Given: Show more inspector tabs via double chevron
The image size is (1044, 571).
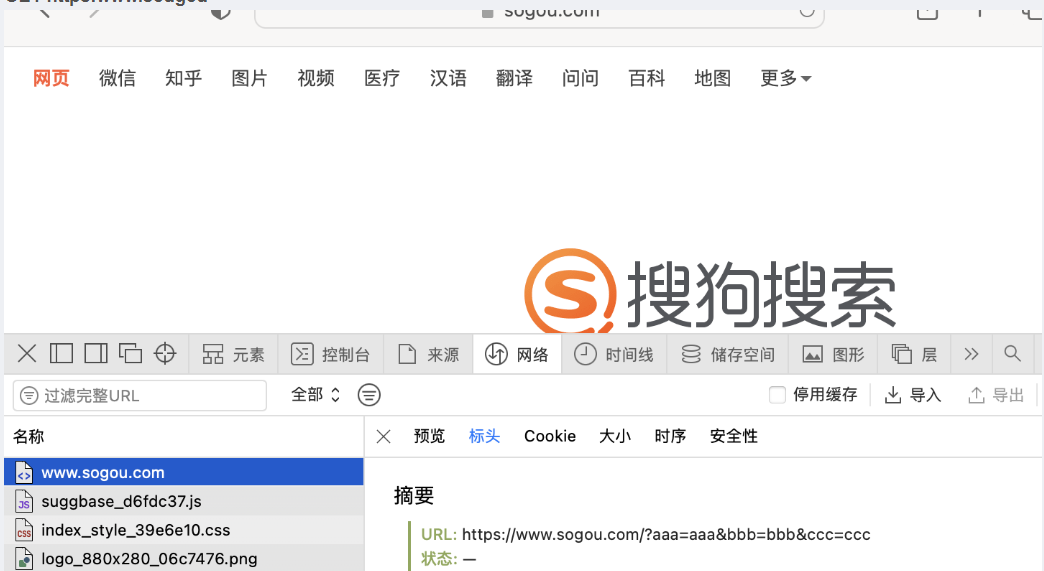Looking at the screenshot, I should 971,354.
